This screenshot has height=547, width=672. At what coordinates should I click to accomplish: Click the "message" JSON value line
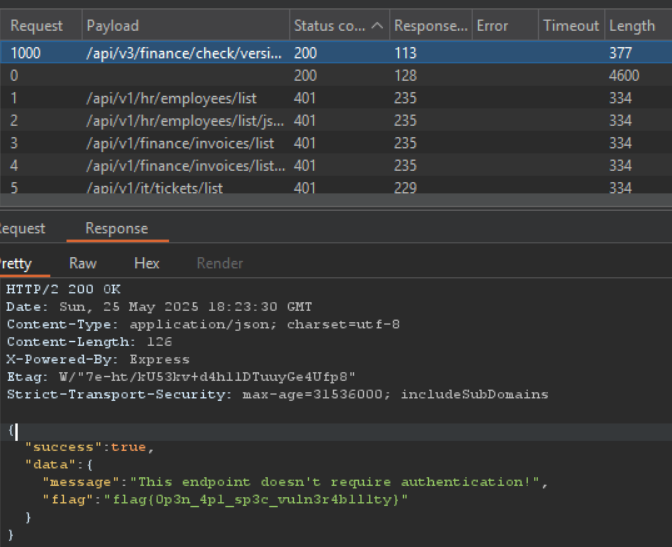click(x=295, y=482)
